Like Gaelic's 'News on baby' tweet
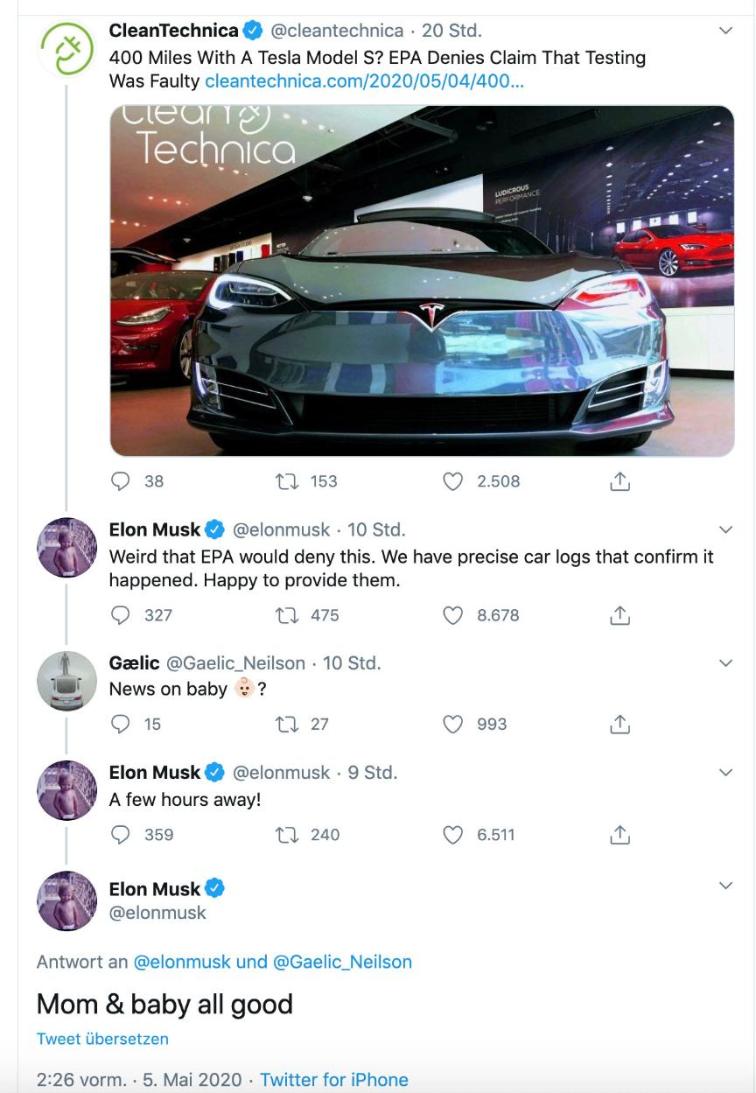 [x=453, y=724]
